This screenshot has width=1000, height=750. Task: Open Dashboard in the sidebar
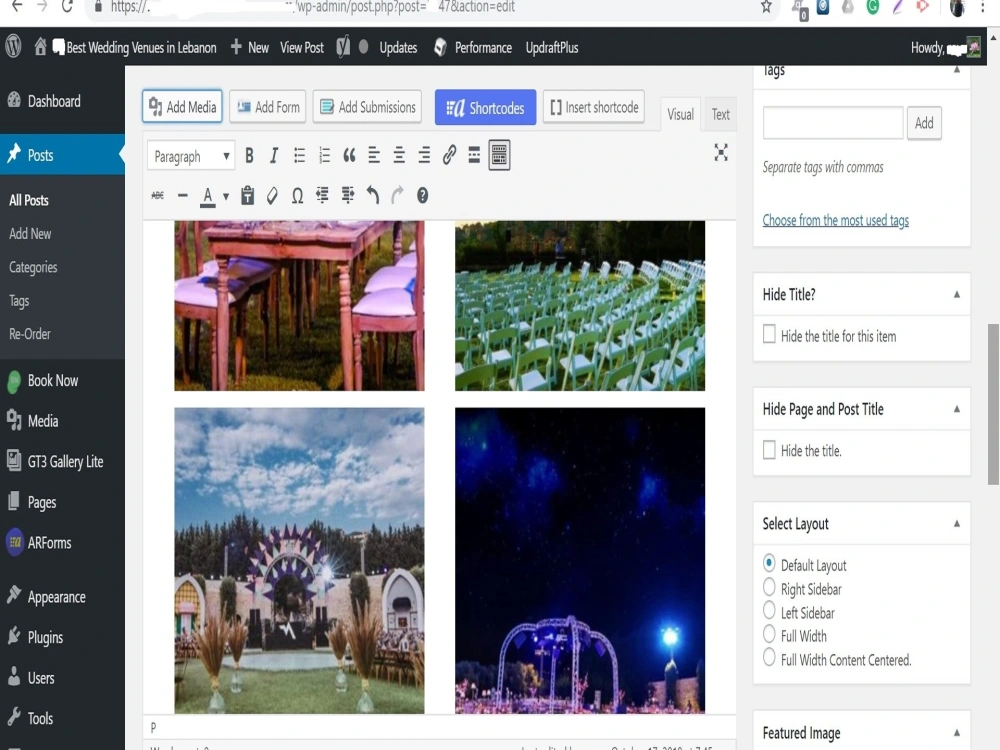click(62, 101)
